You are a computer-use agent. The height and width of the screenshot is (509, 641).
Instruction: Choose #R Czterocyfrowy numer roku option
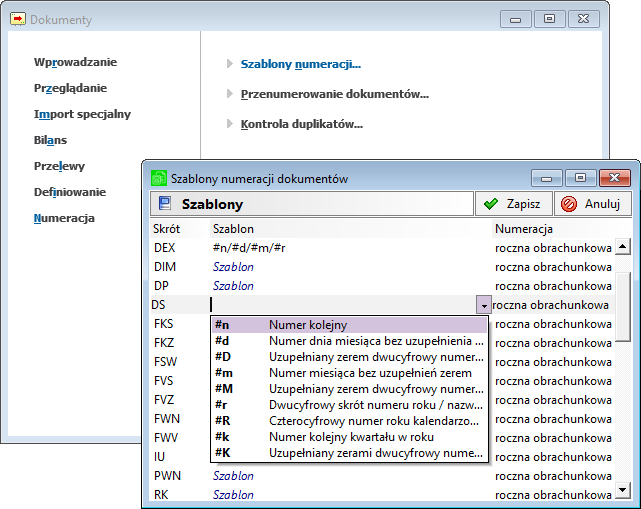[x=350, y=421]
